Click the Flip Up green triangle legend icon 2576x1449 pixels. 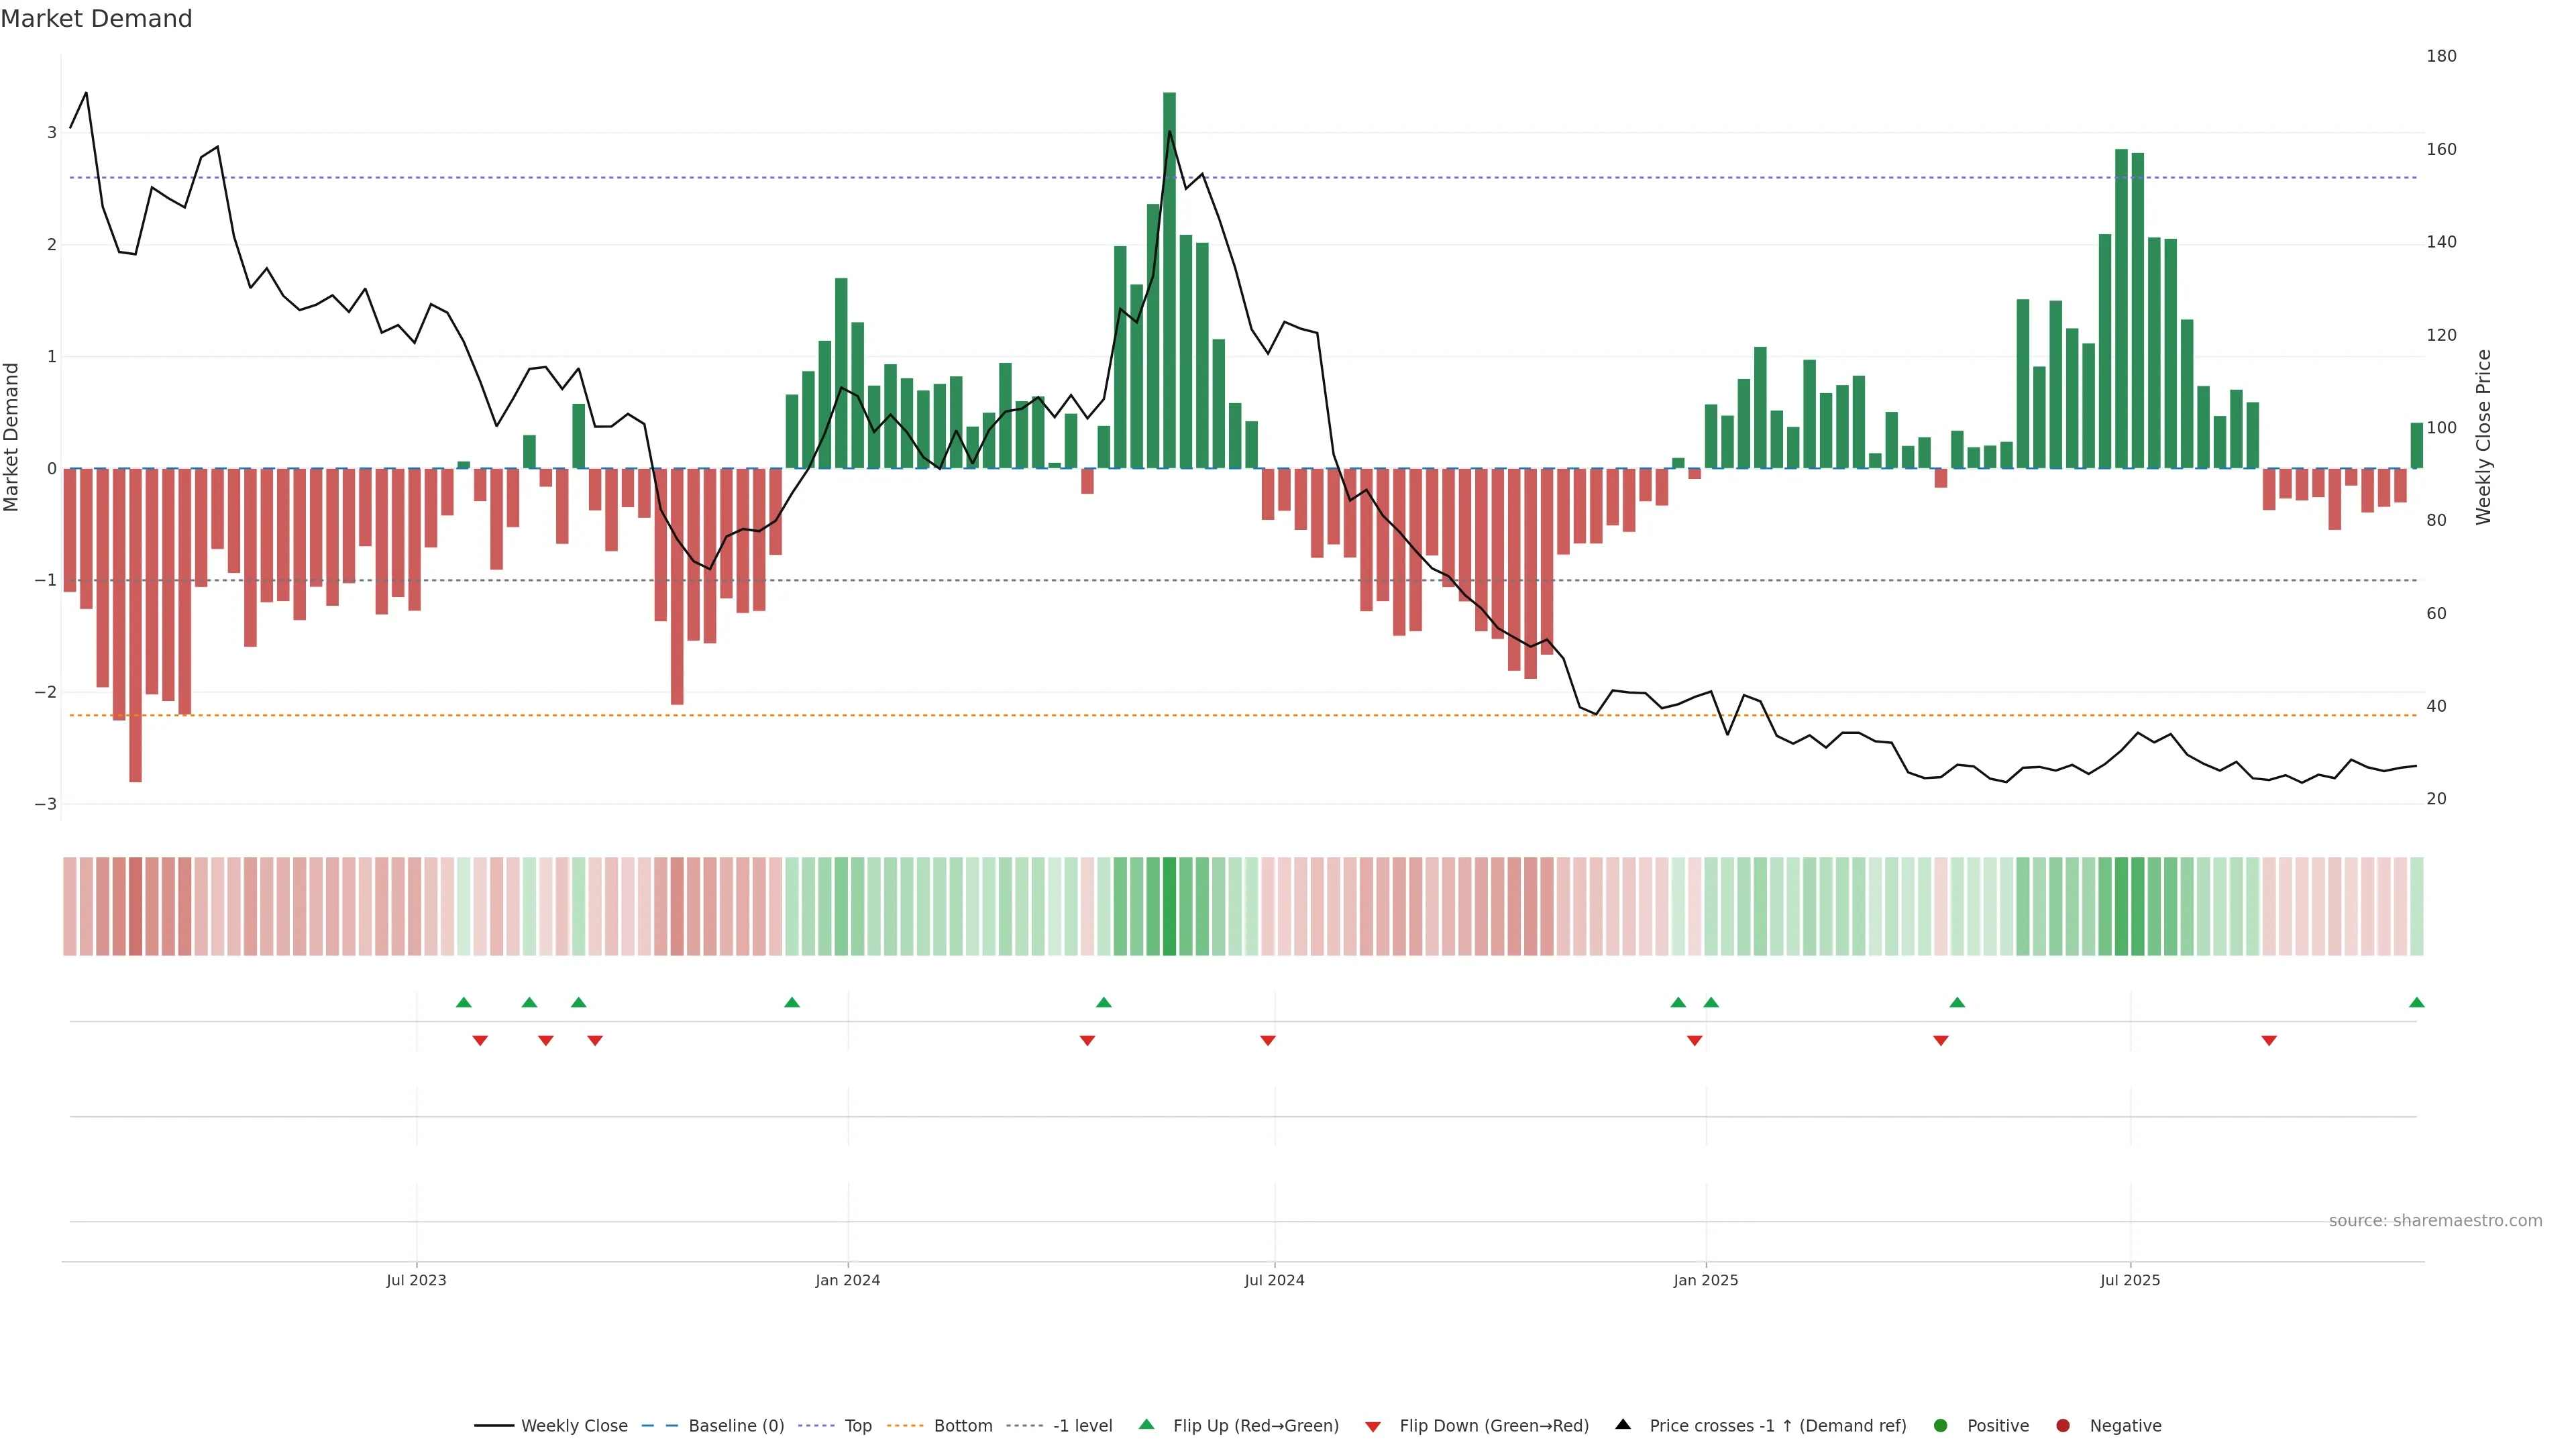click(1146, 1424)
